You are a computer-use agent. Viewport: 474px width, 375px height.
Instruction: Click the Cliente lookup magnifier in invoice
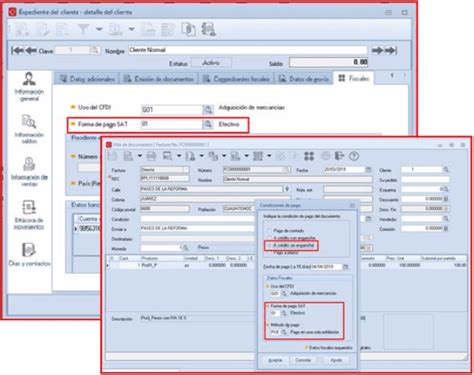point(445,170)
